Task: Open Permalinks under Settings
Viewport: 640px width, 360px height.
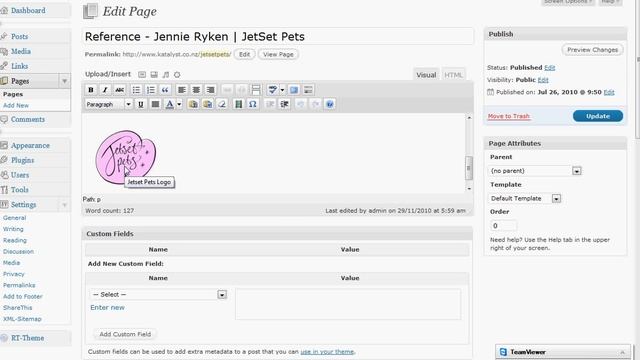Action: point(19,285)
